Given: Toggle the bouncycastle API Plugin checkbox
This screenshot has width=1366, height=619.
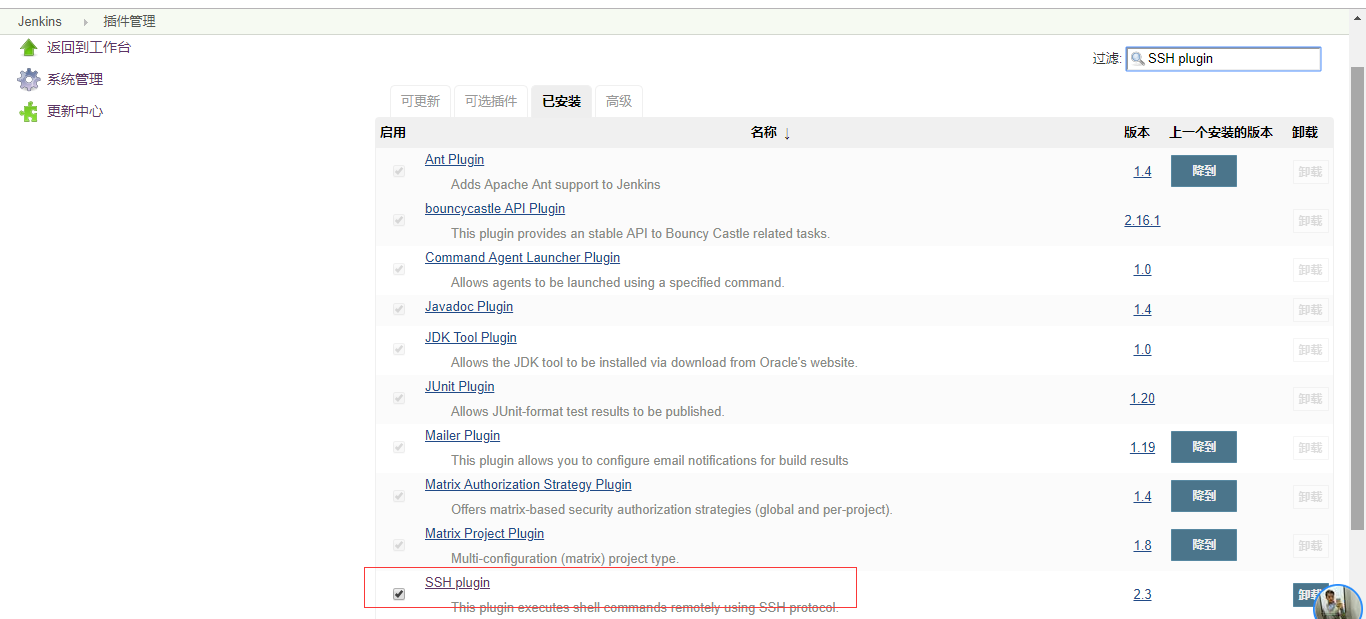Looking at the screenshot, I should pos(399,220).
